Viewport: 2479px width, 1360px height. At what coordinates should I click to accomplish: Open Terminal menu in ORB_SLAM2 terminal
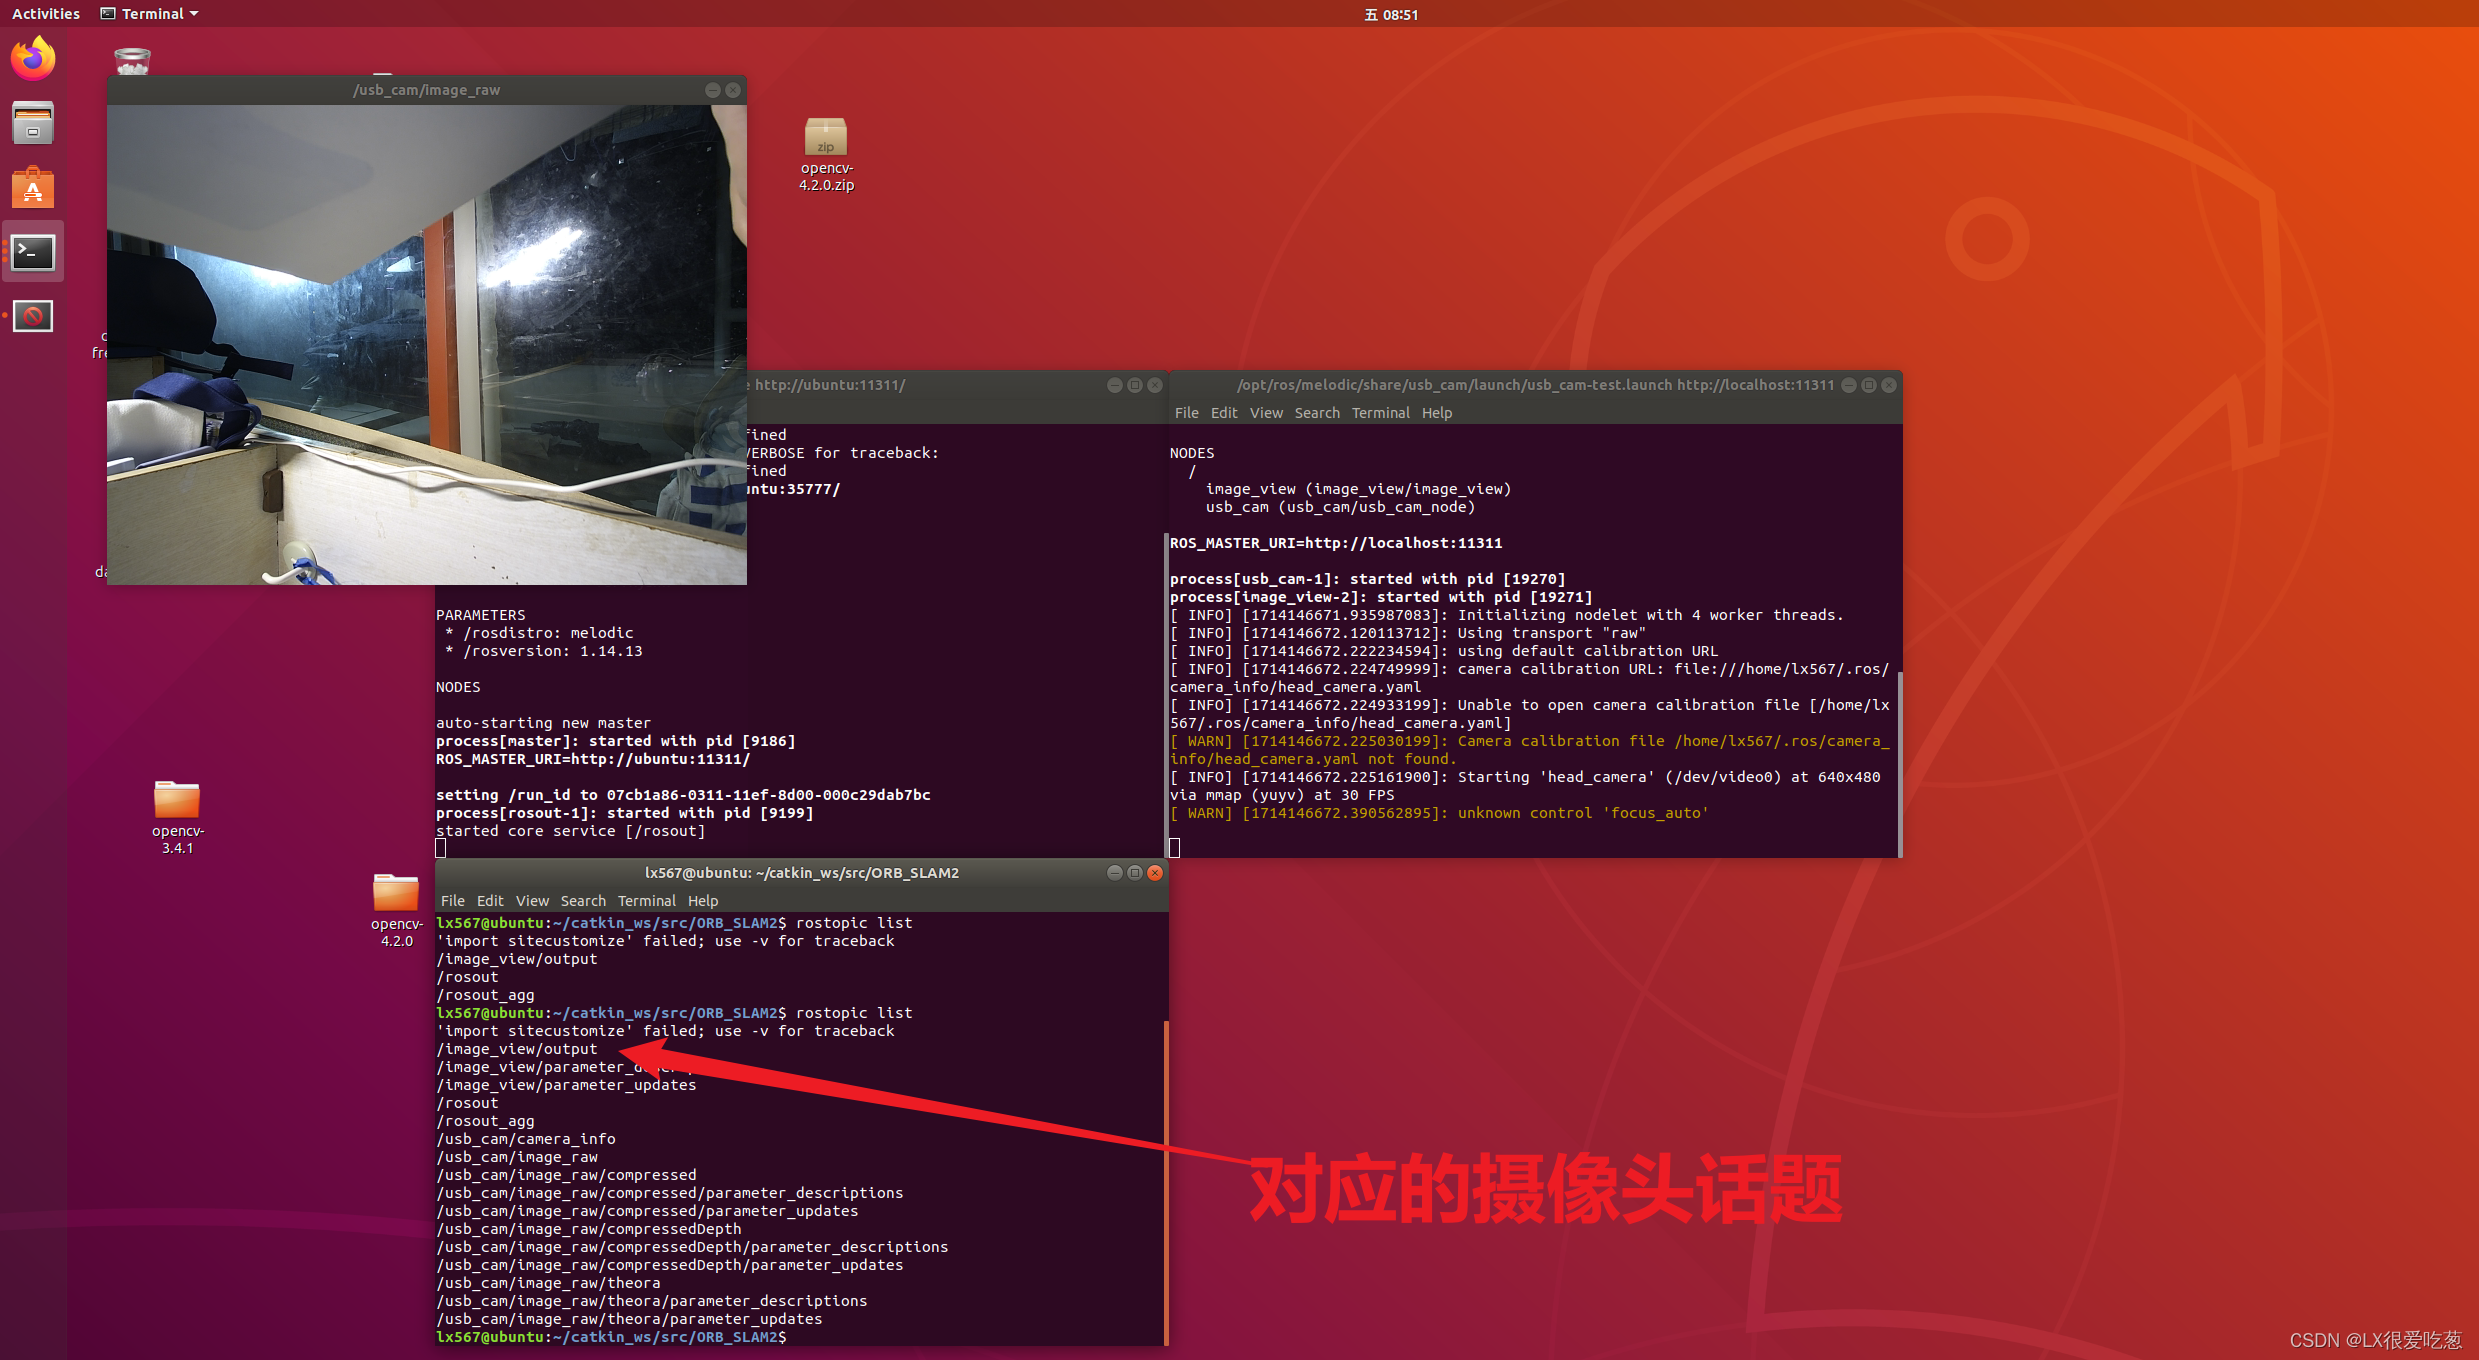[x=646, y=901]
